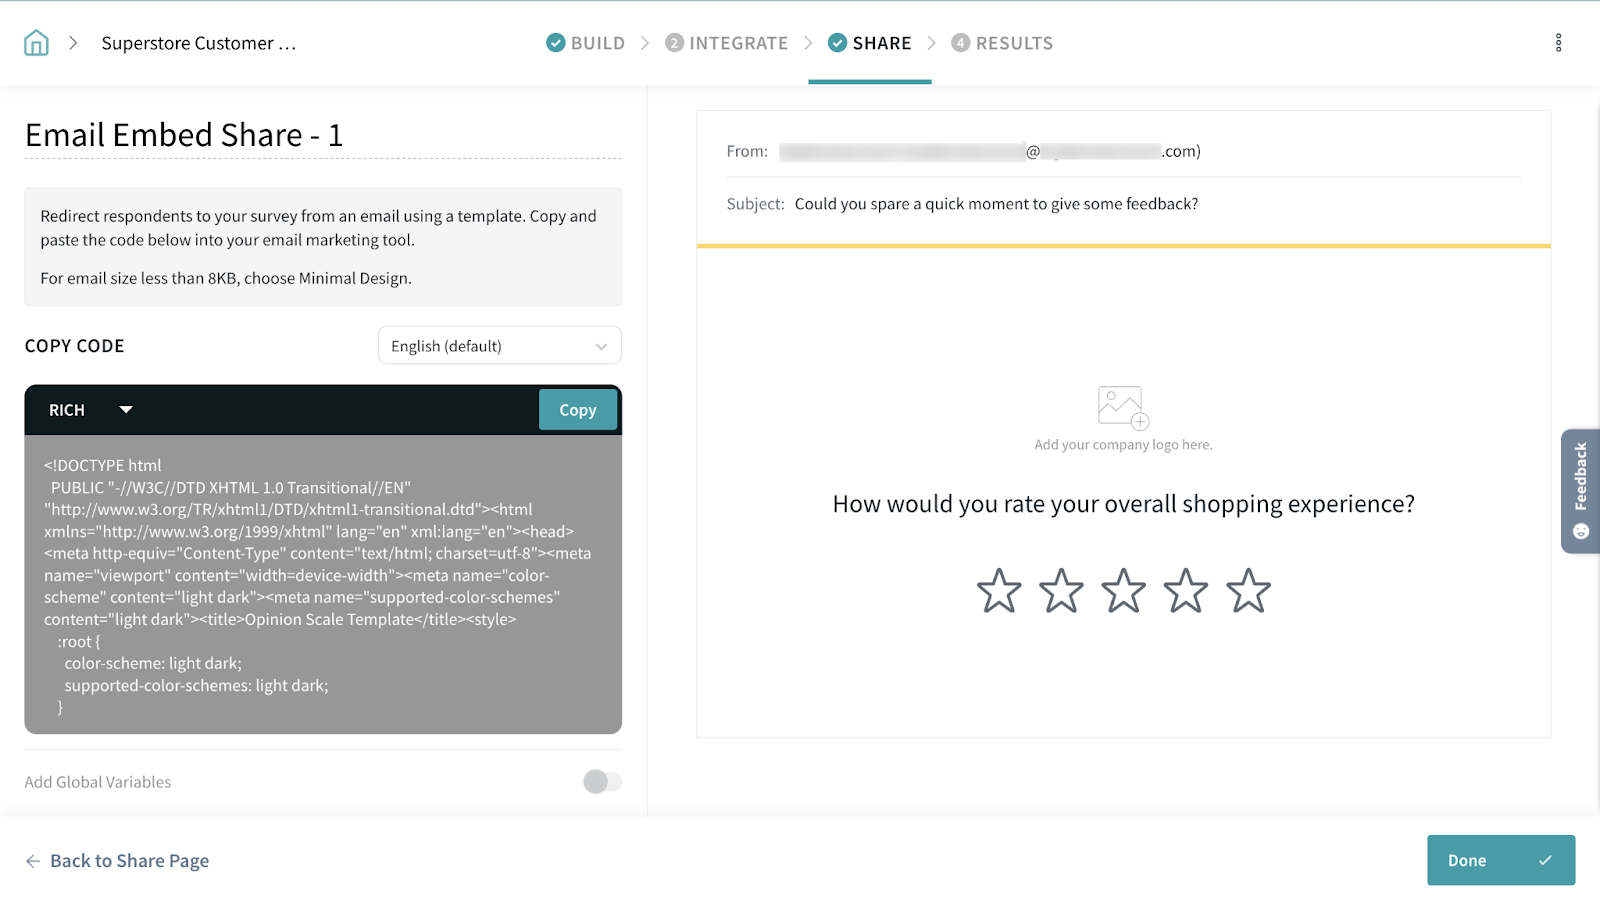
Task: Go to the BUILD step
Action: (x=586, y=43)
